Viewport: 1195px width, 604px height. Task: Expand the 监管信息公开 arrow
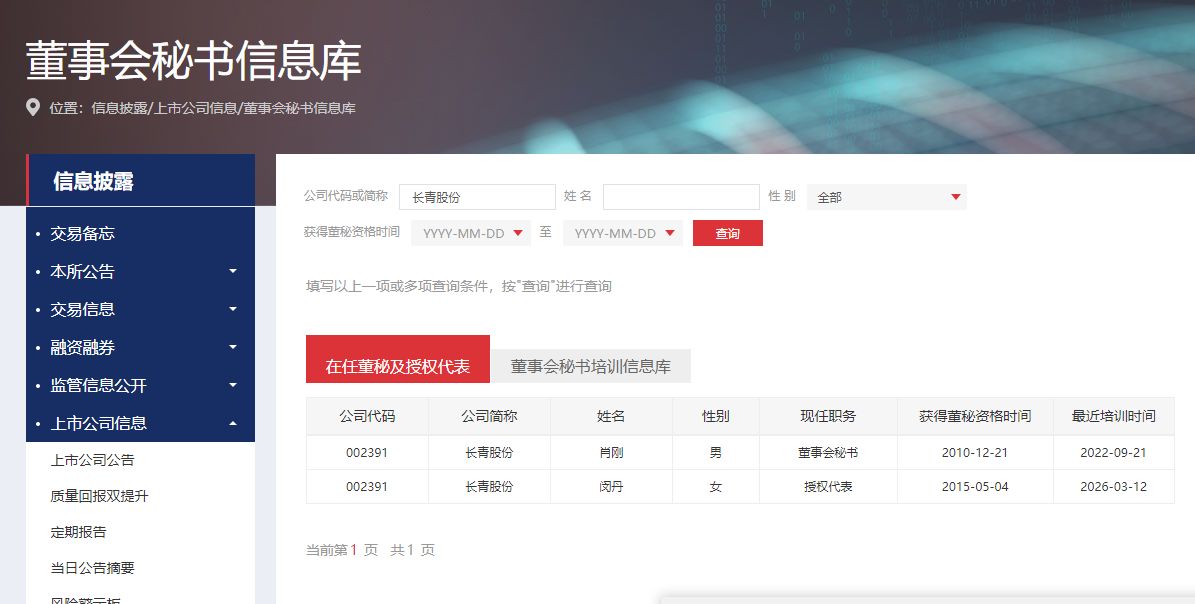tap(232, 385)
